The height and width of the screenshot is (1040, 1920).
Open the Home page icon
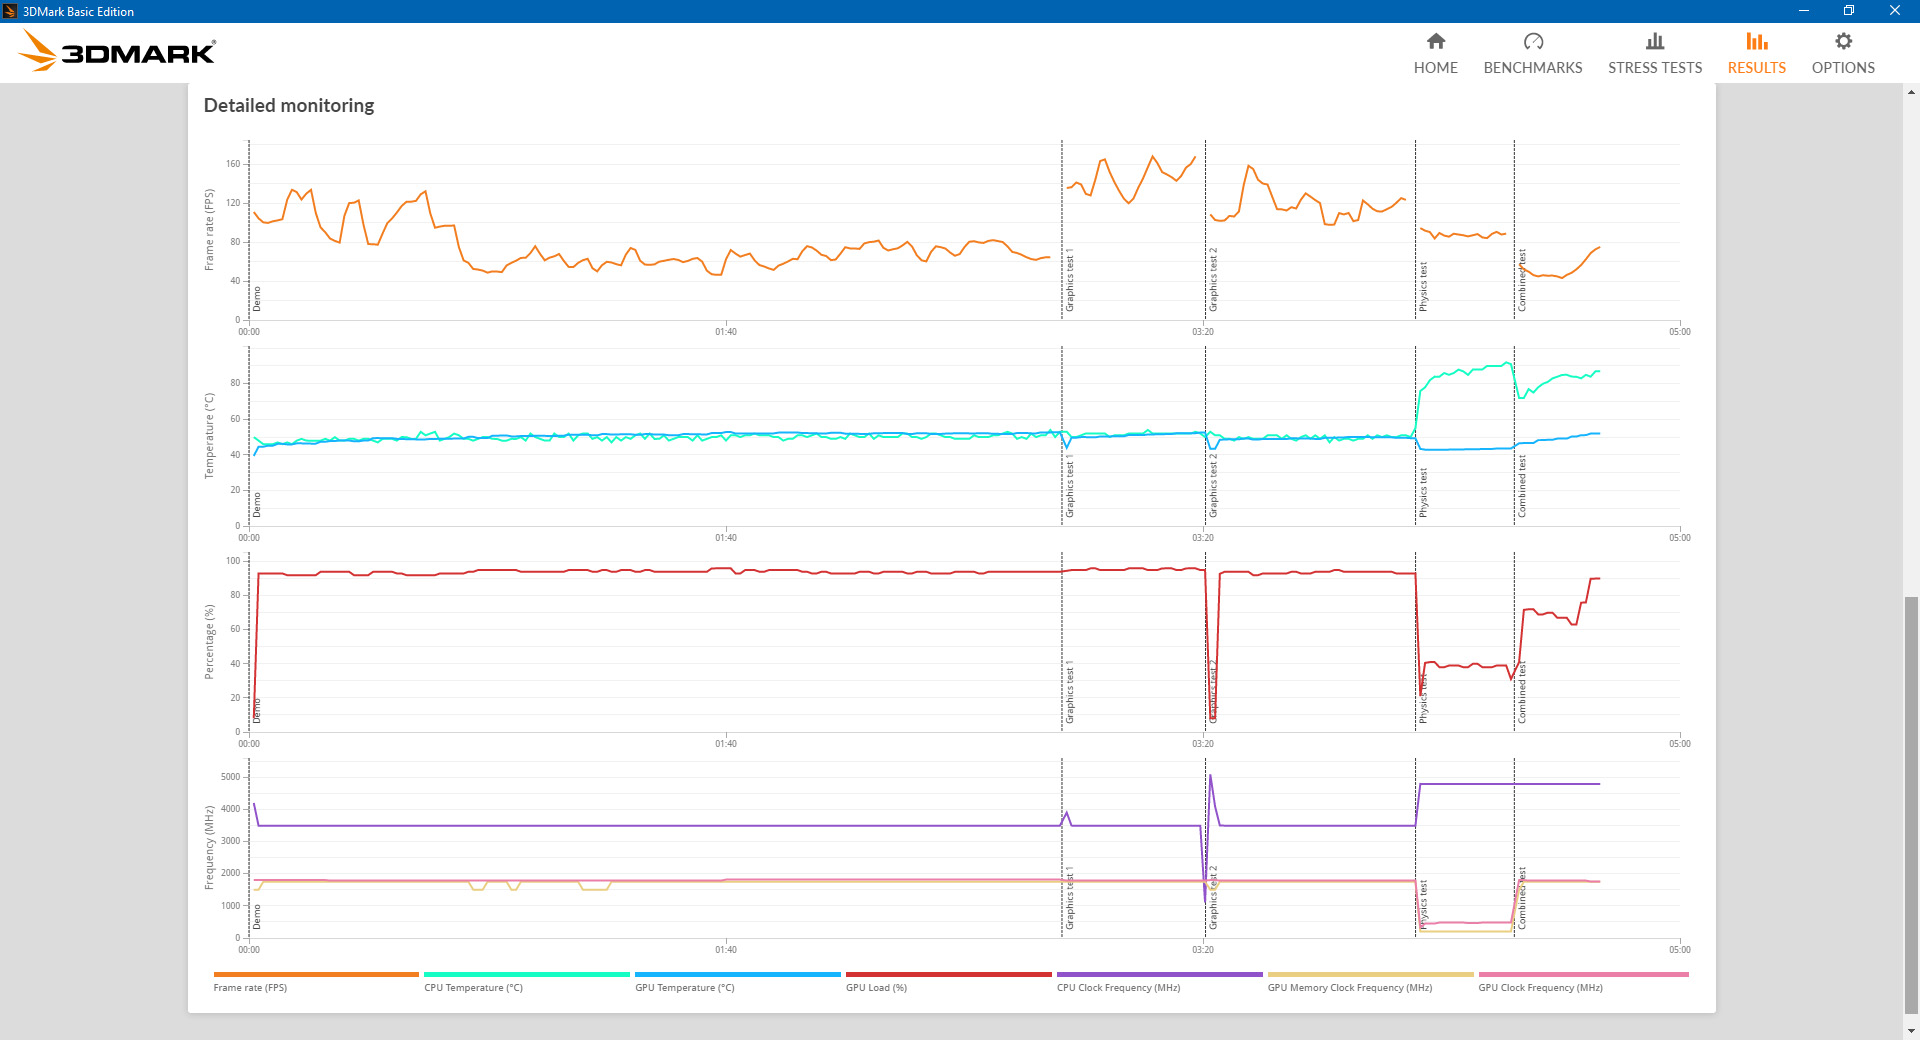tap(1435, 41)
